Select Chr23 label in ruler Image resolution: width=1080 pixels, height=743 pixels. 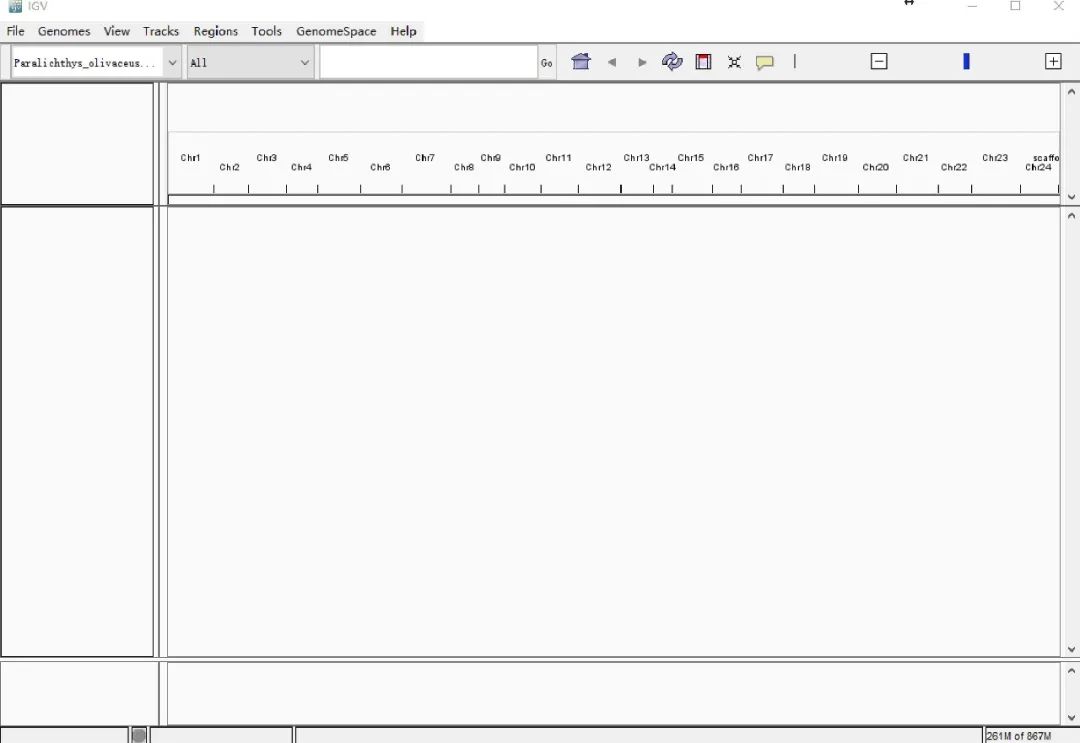(x=995, y=158)
